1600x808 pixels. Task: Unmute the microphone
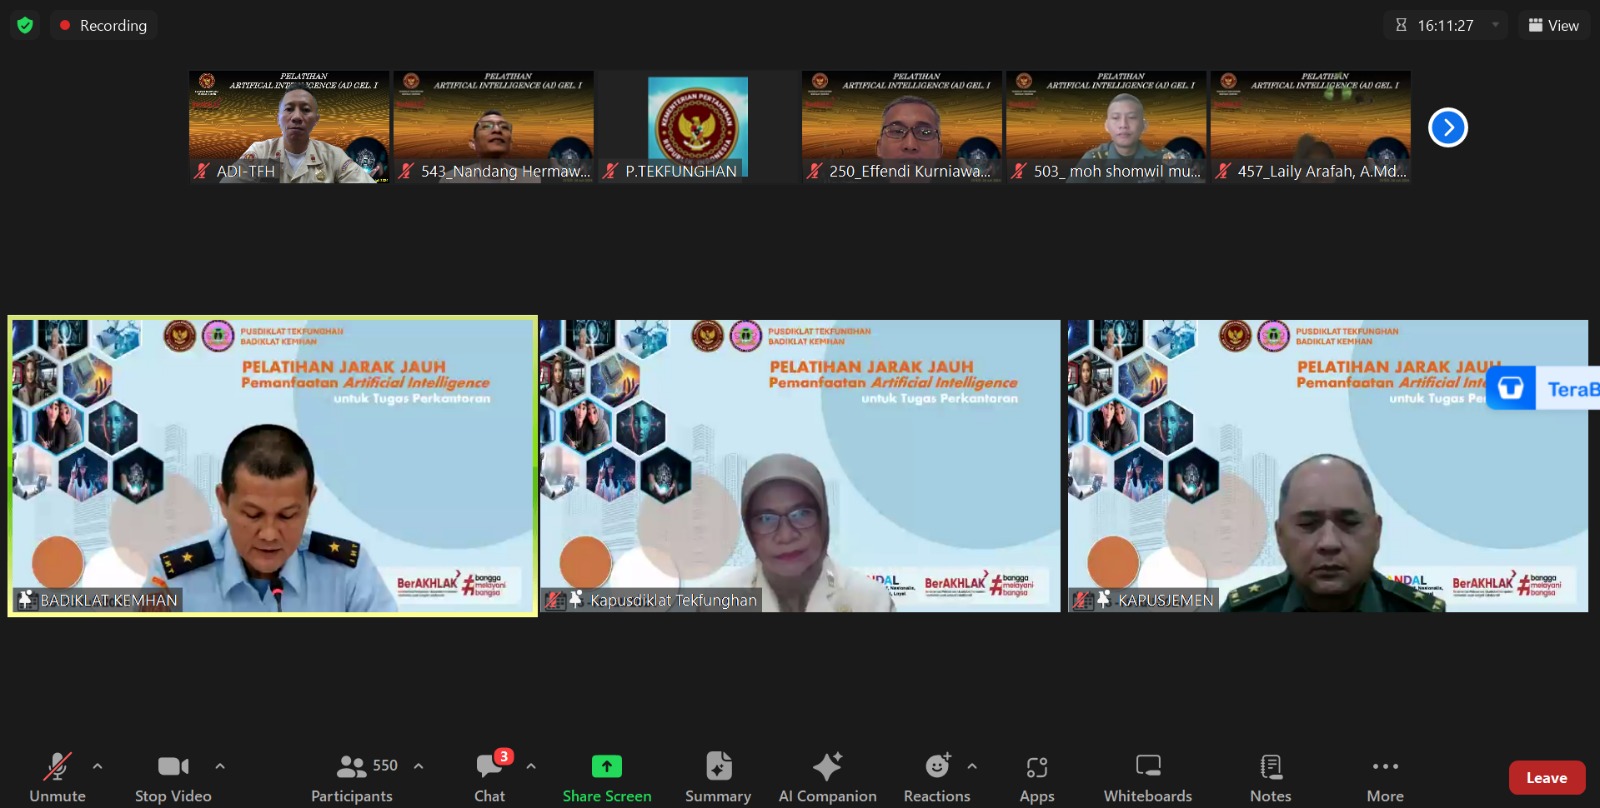click(57, 777)
